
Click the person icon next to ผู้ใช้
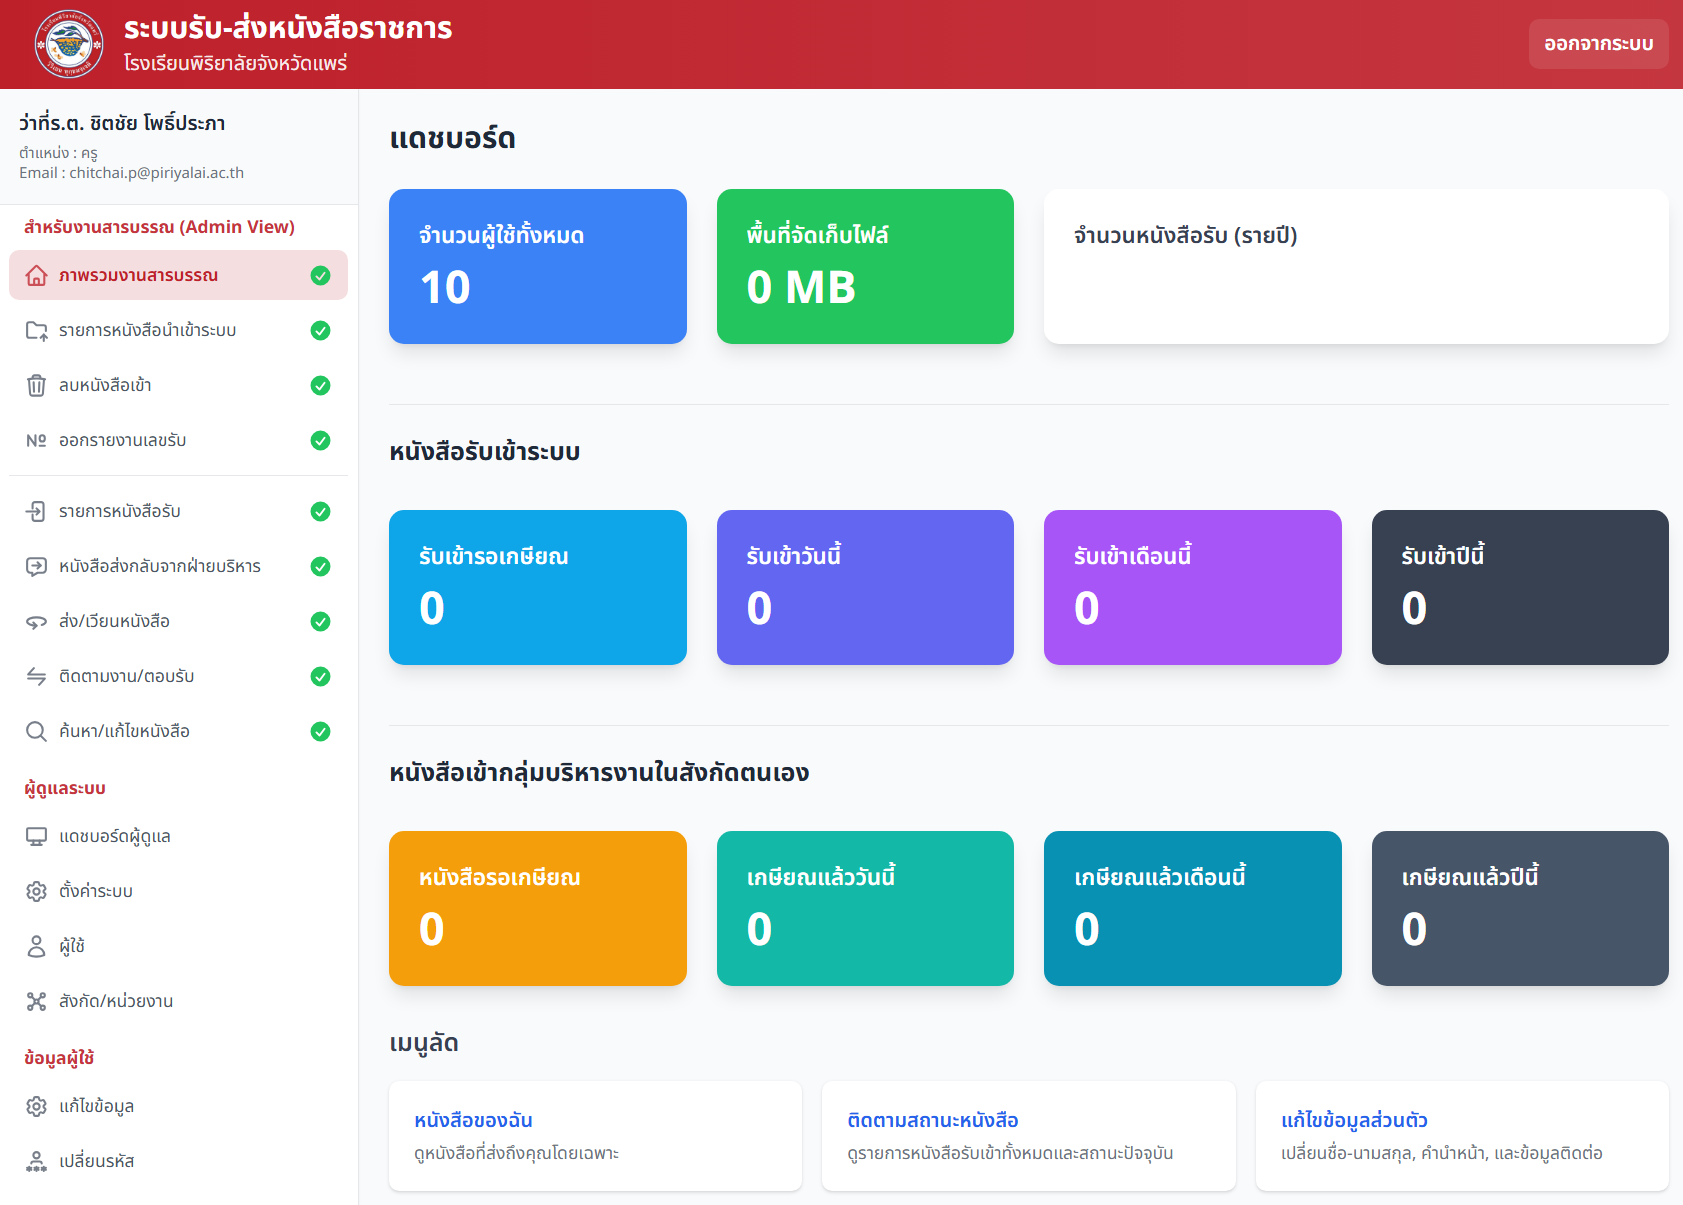click(x=36, y=946)
